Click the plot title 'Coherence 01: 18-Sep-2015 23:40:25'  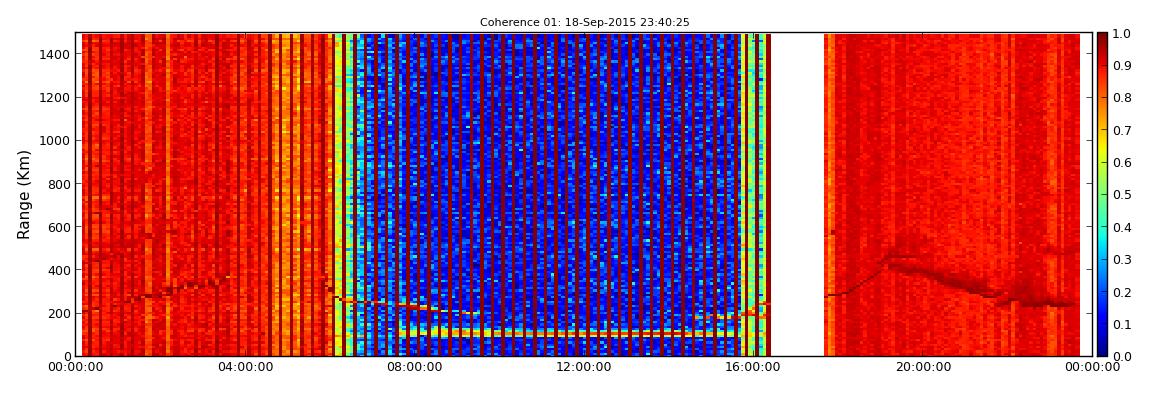[x=585, y=23]
